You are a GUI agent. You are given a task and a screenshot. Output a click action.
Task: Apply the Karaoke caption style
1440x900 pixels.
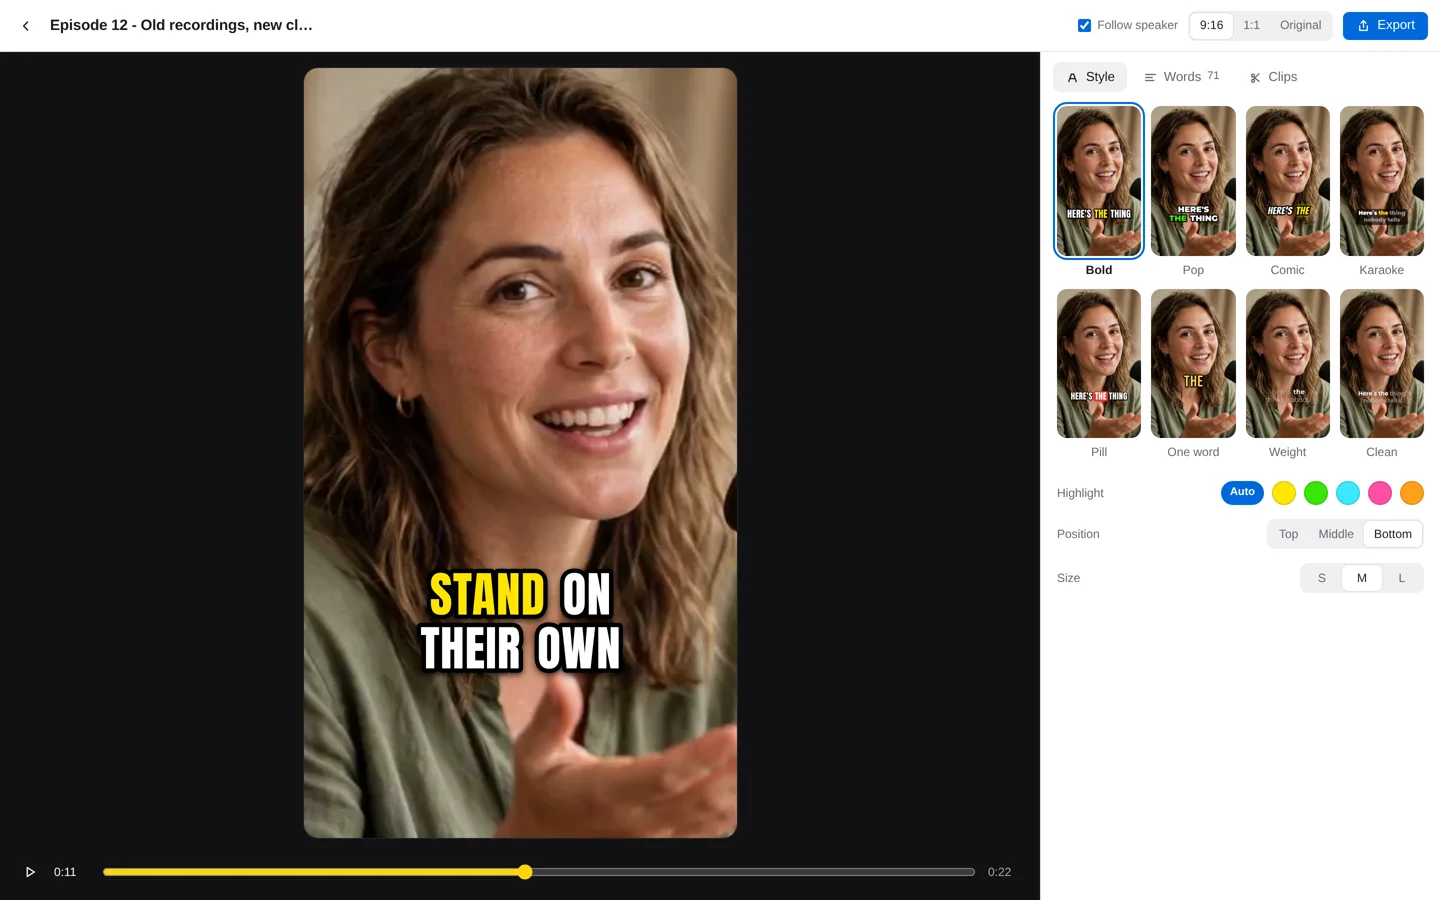click(1382, 181)
